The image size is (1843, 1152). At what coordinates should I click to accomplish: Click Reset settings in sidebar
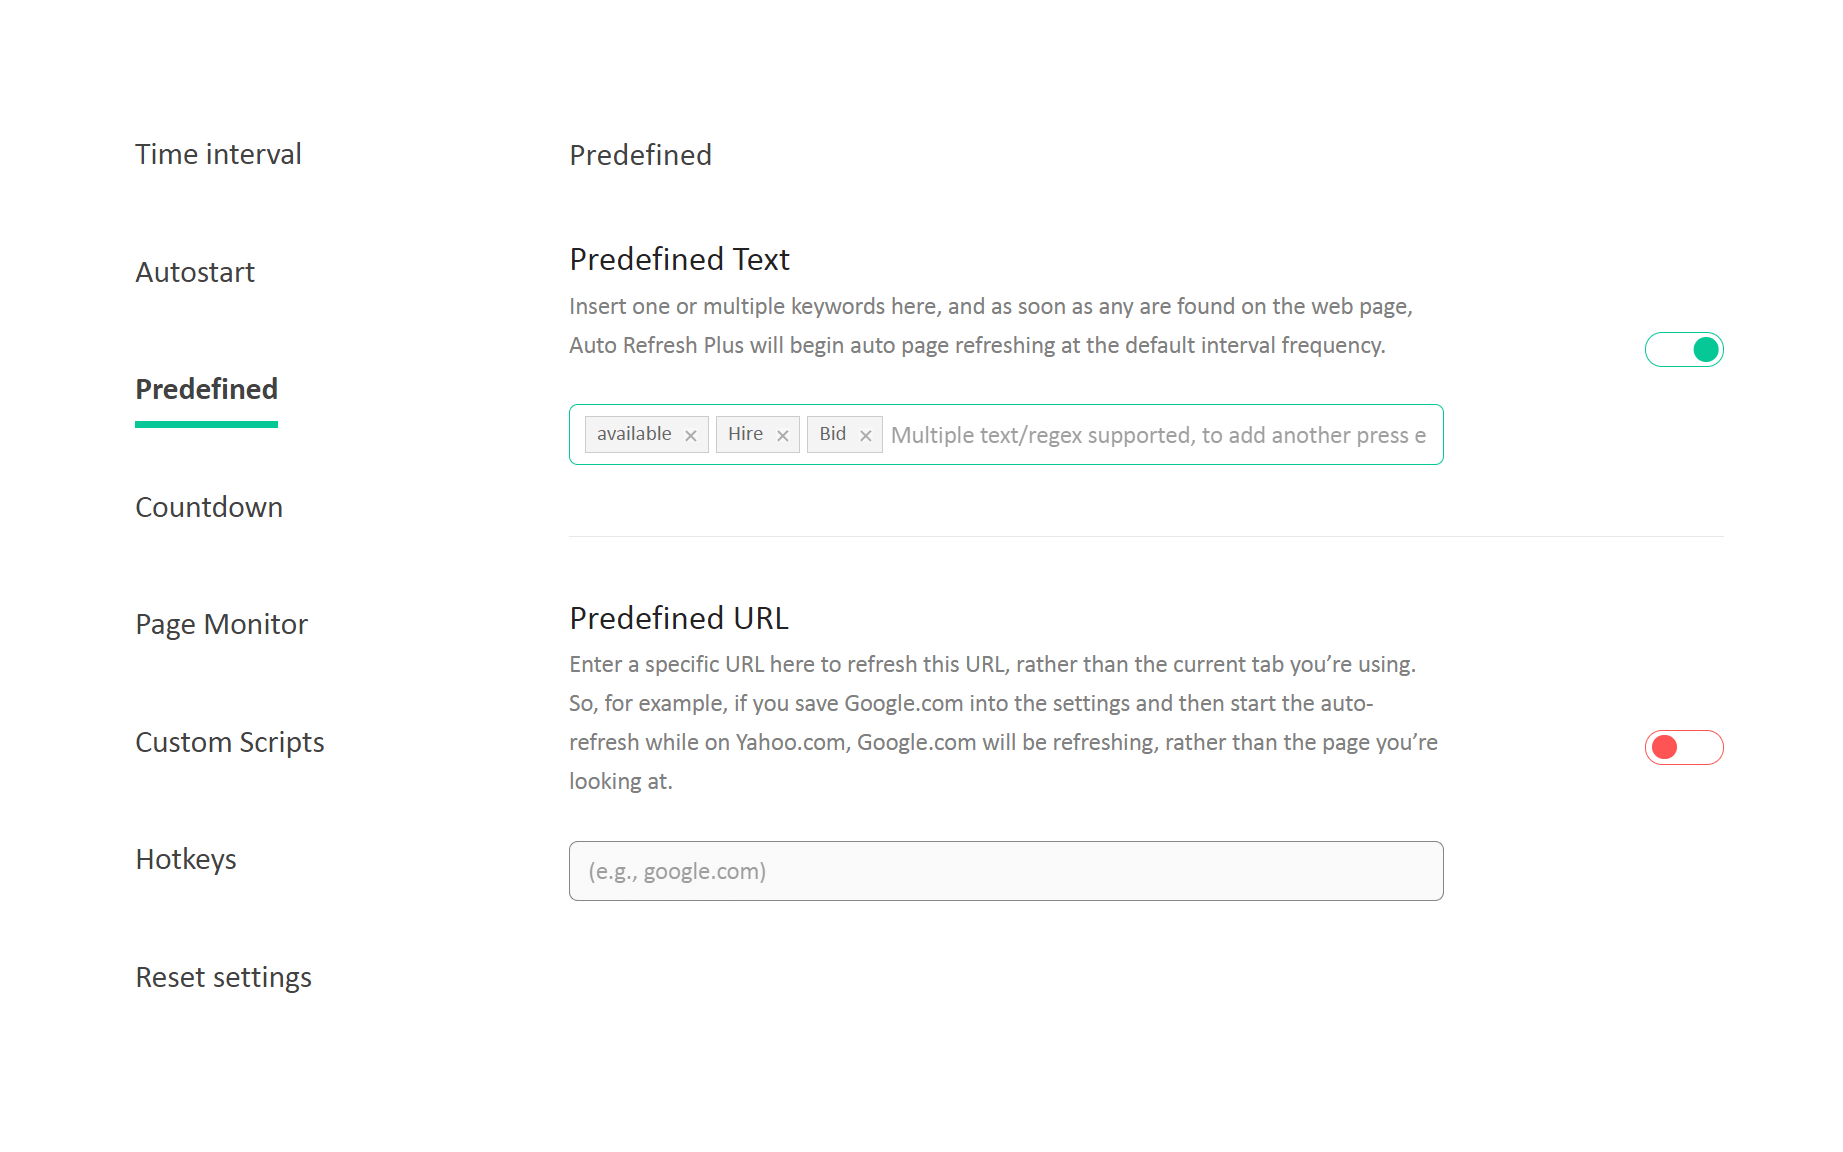(x=223, y=978)
